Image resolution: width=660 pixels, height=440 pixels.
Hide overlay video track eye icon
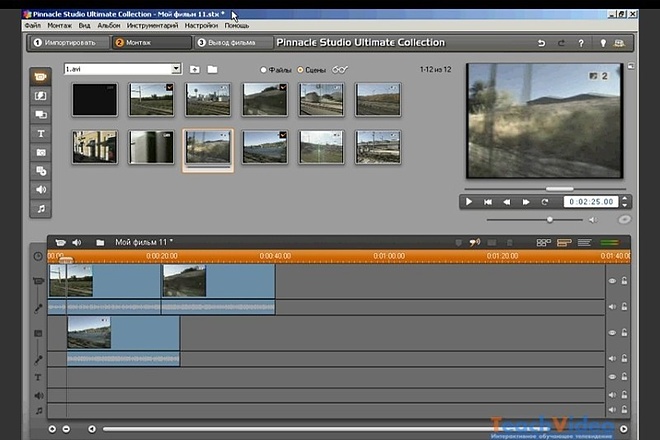pos(612,333)
